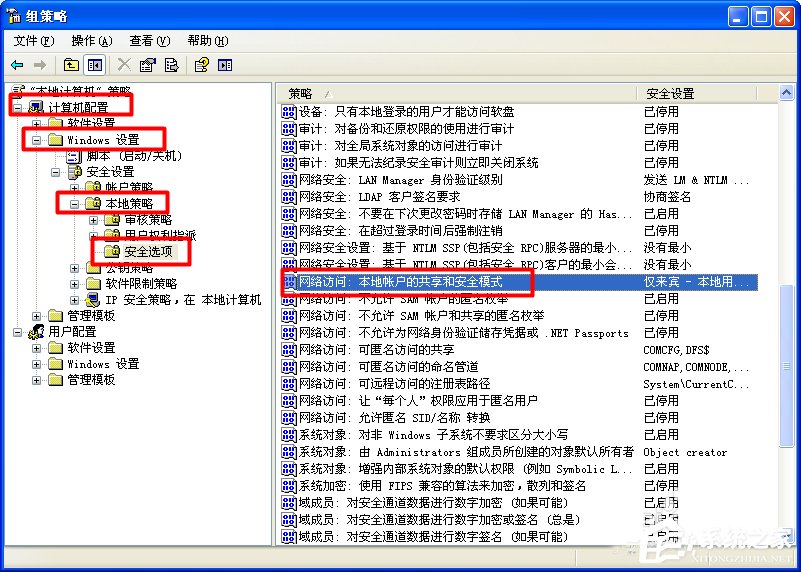Viewport: 801px width, 572px height.
Task: Click the 策略 column header
Action: (458, 93)
